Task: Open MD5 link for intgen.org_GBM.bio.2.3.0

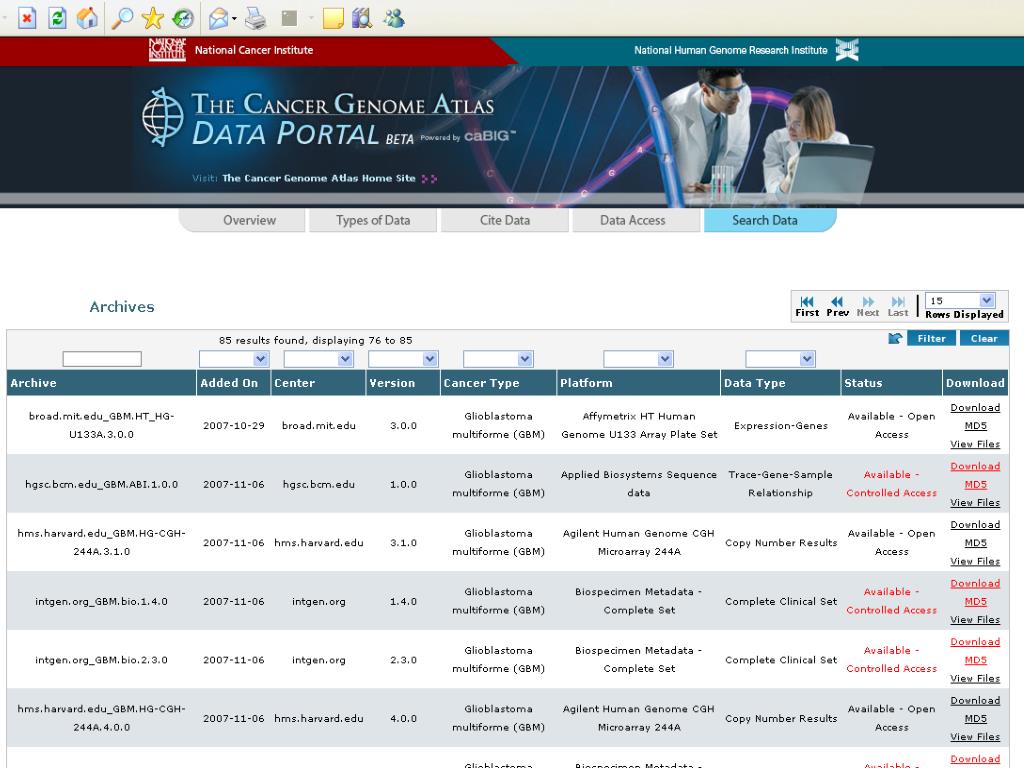Action: [976, 660]
